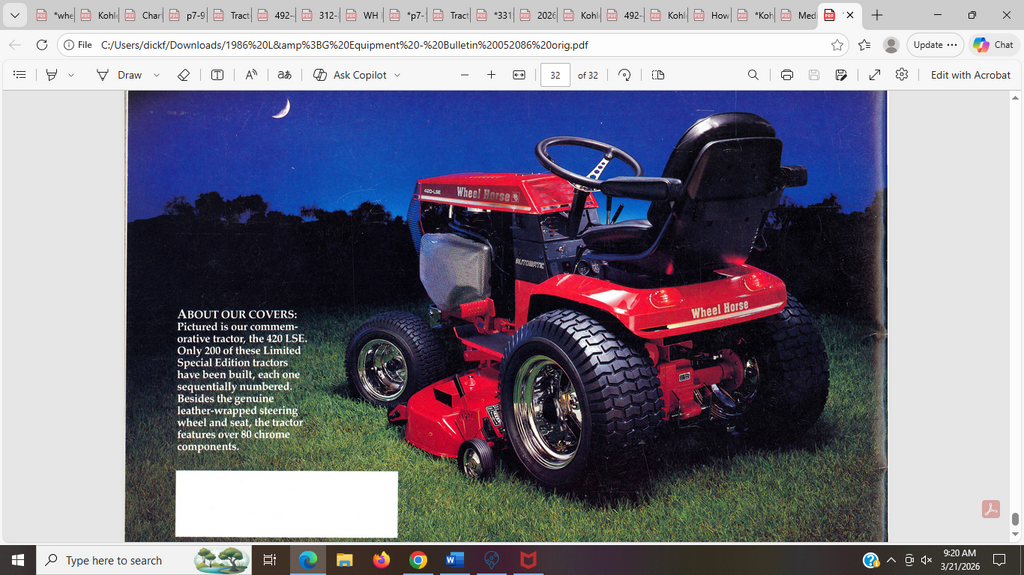Expand the Highlight color dropdown arrow
1024x575 pixels.
pyautogui.click(x=71, y=75)
